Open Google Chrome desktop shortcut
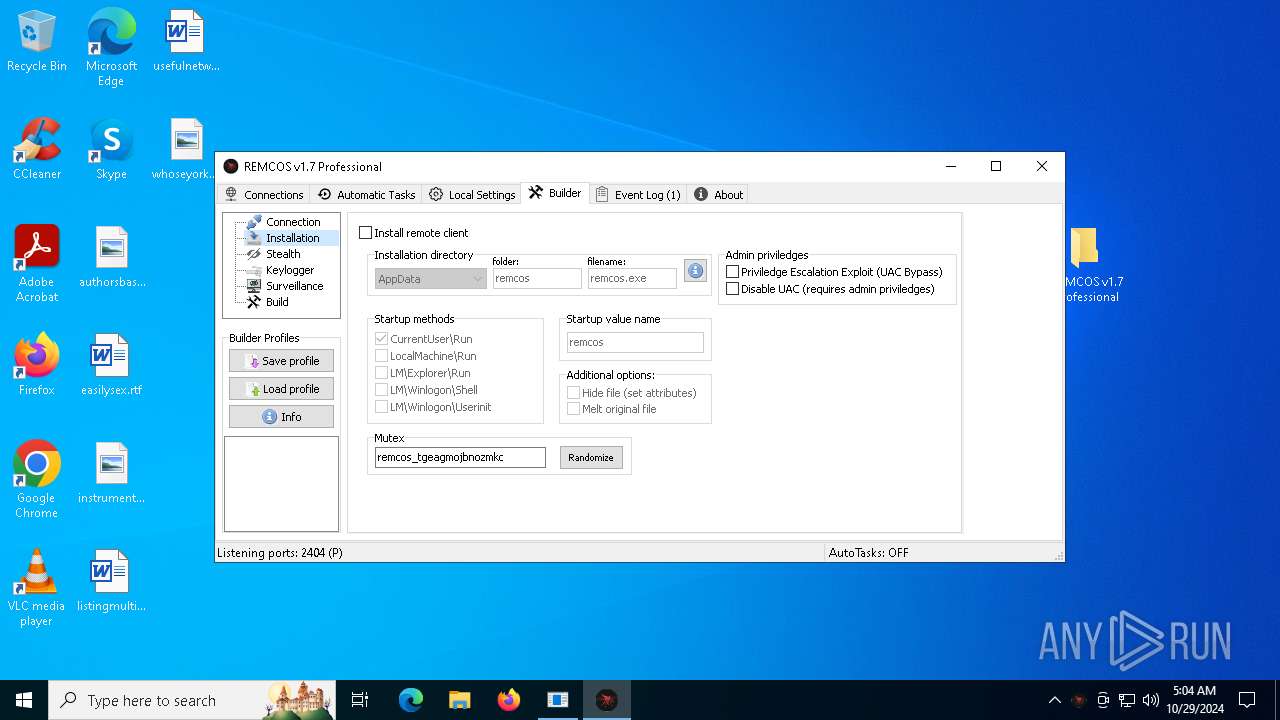 tap(37, 480)
